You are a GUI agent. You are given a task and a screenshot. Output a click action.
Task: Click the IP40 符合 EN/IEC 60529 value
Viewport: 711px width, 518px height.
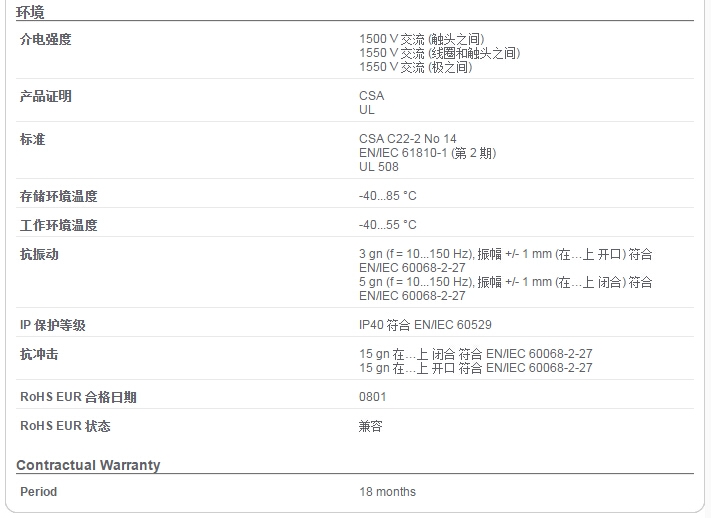(425, 325)
